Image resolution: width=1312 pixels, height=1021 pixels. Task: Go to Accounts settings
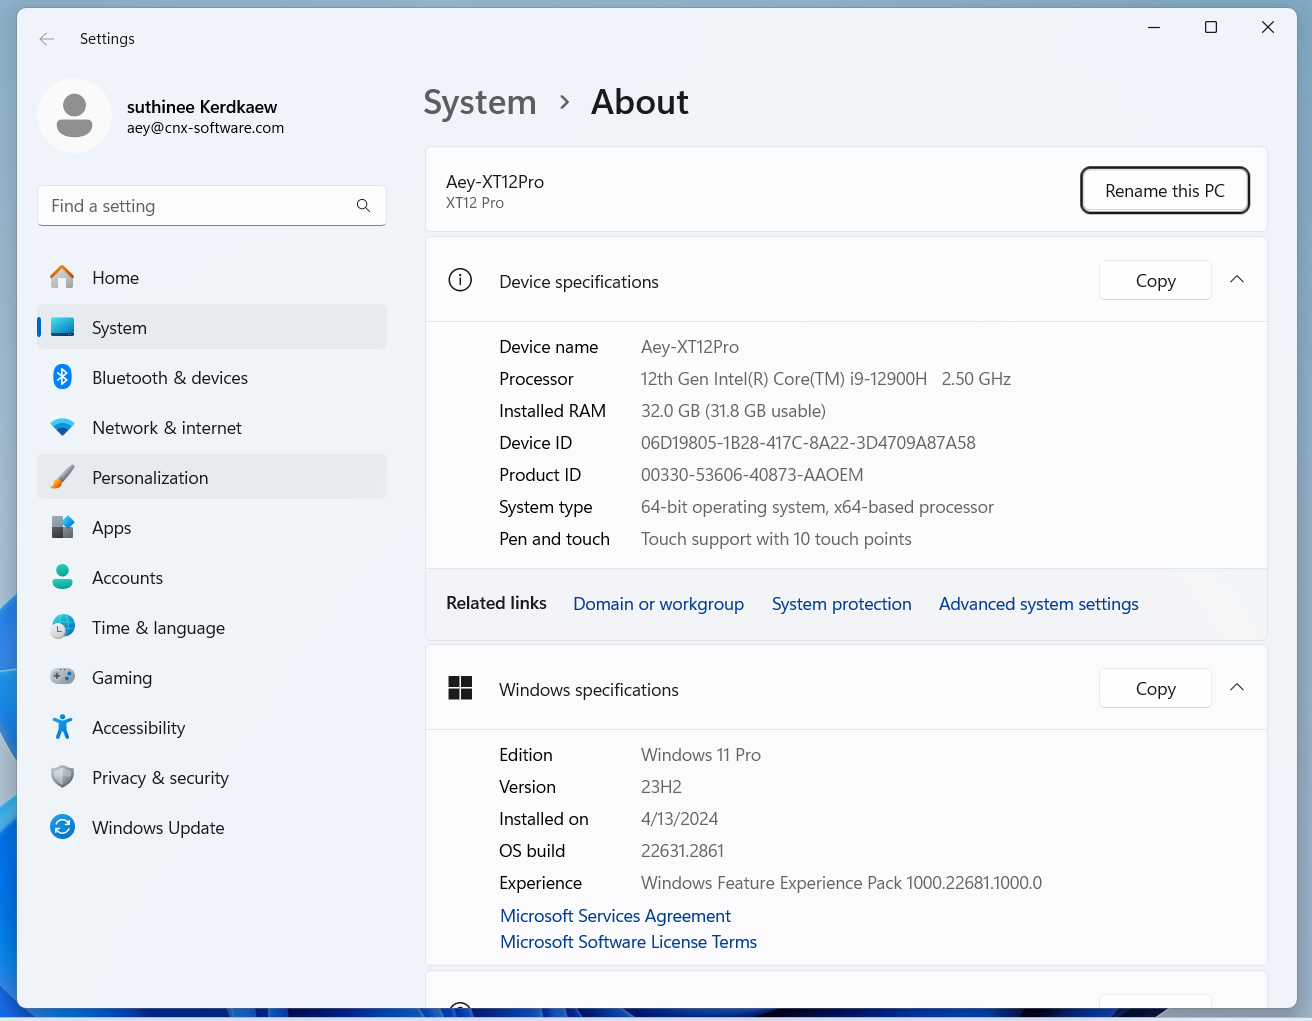tap(212, 577)
